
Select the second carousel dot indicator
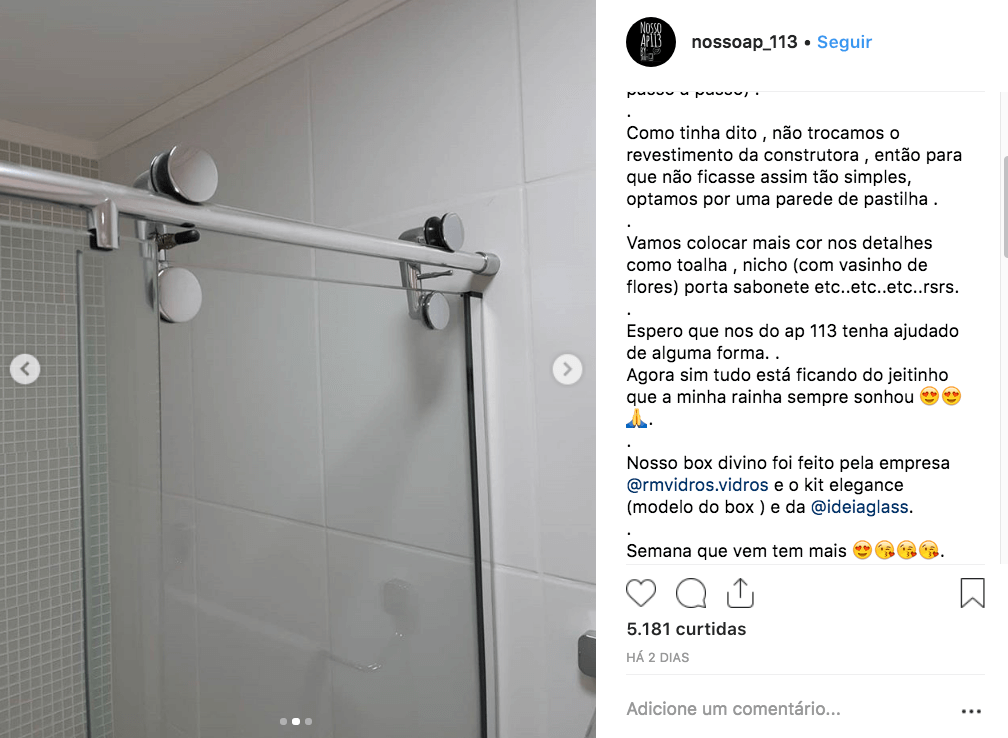(x=296, y=721)
